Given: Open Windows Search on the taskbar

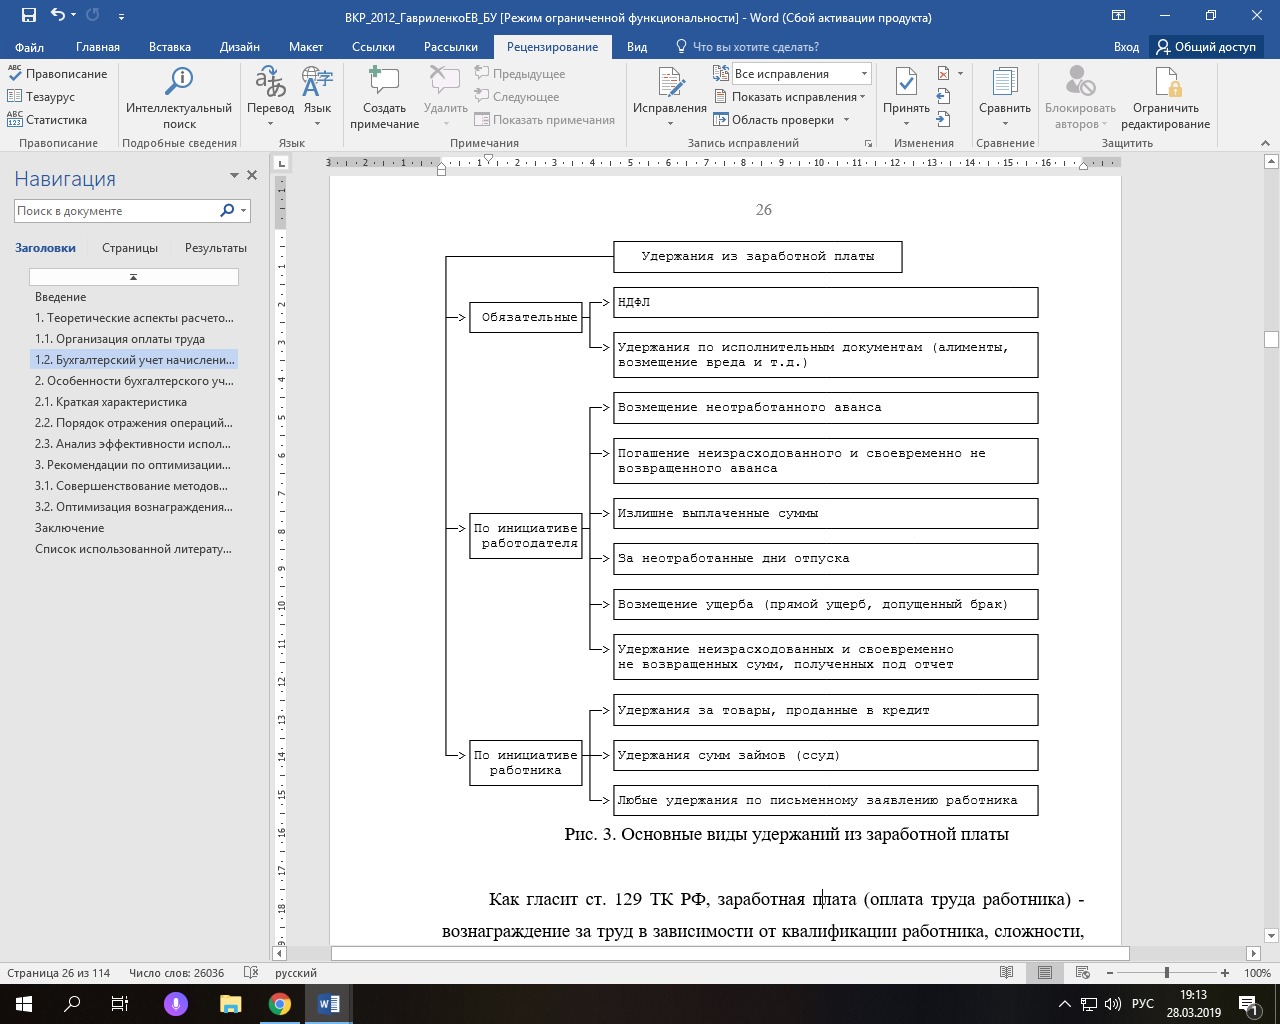Looking at the screenshot, I should [x=72, y=1004].
